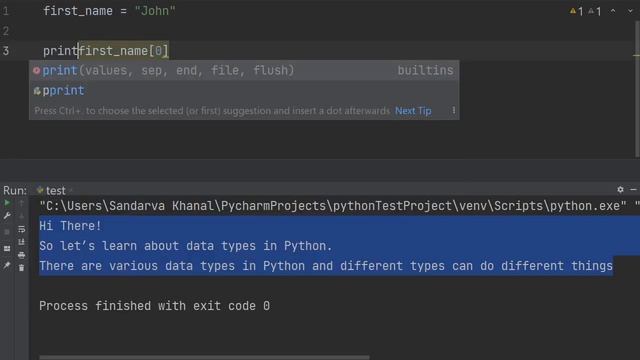Print the console output

pos(22,255)
